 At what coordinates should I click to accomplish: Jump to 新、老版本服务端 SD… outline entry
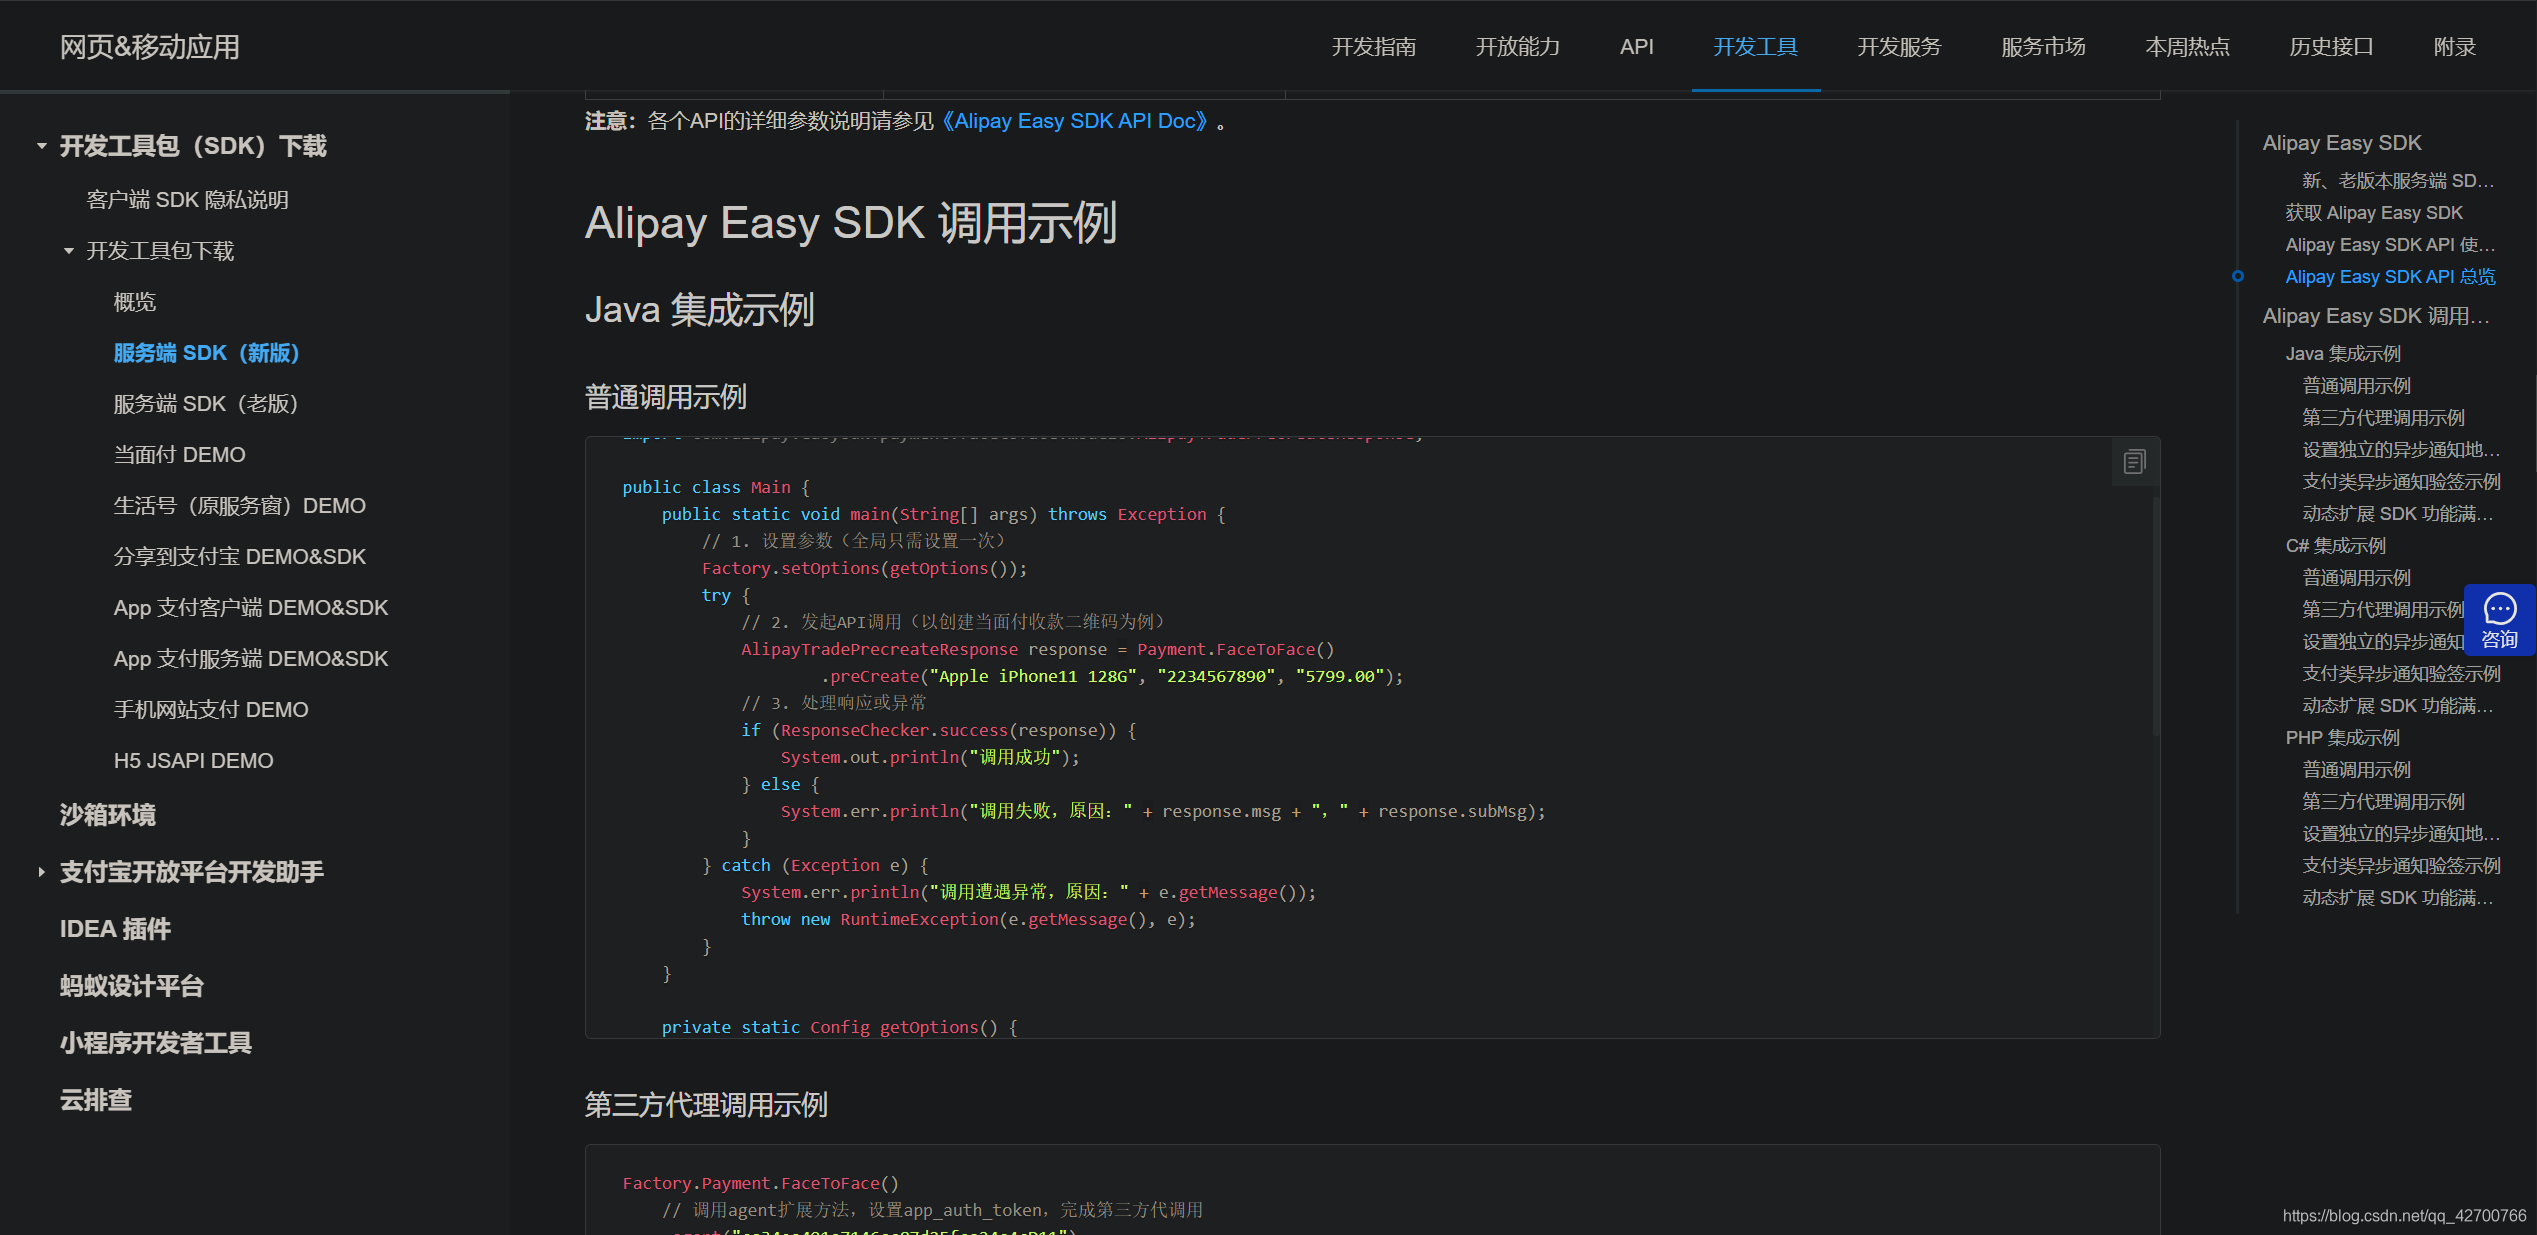[2397, 181]
